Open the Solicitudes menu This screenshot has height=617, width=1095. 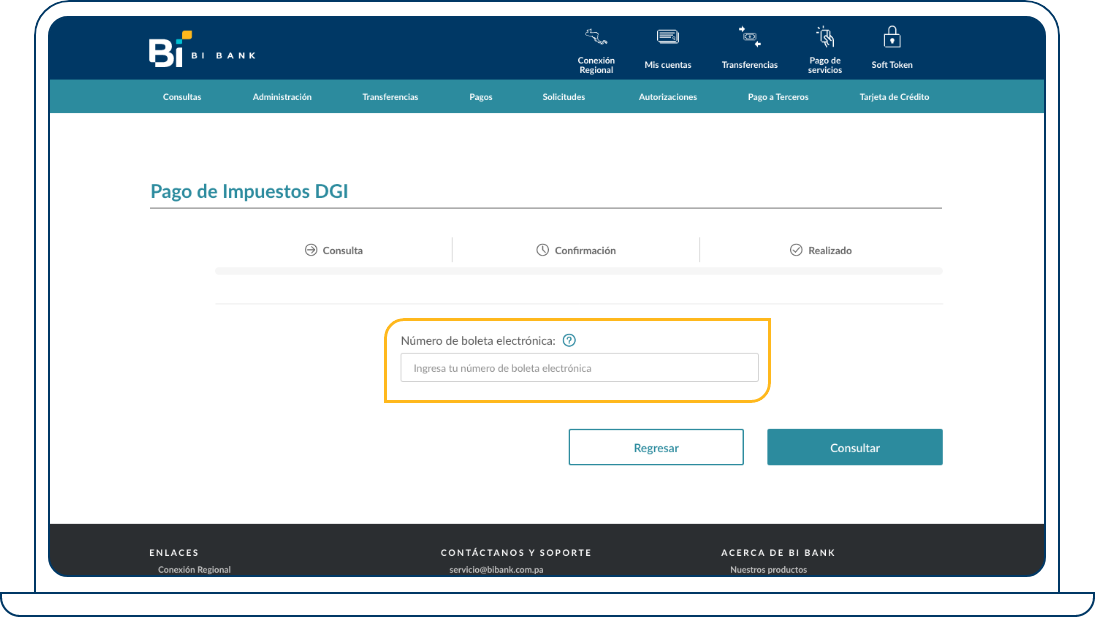pyautogui.click(x=564, y=97)
